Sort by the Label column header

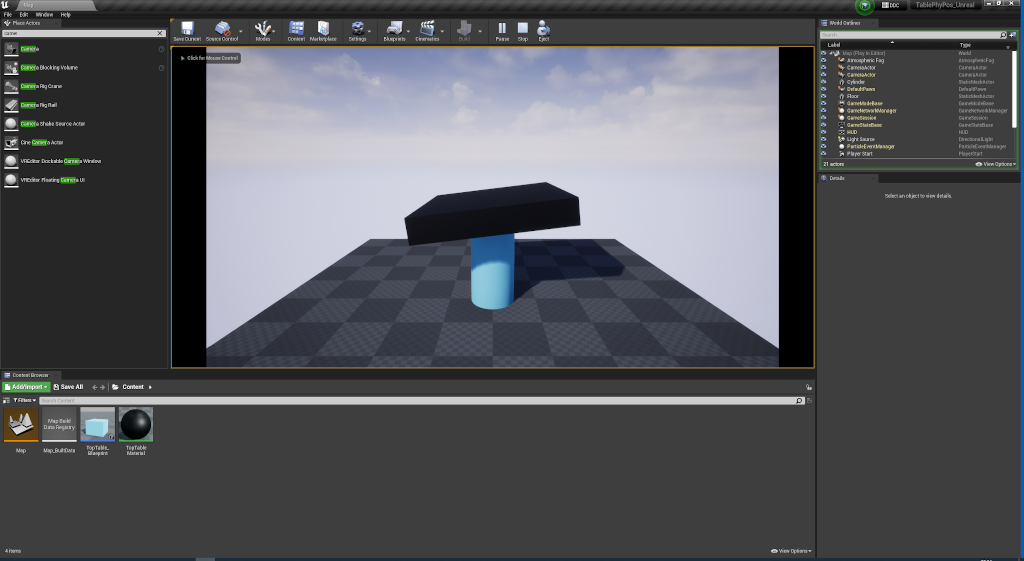pyautogui.click(x=834, y=45)
